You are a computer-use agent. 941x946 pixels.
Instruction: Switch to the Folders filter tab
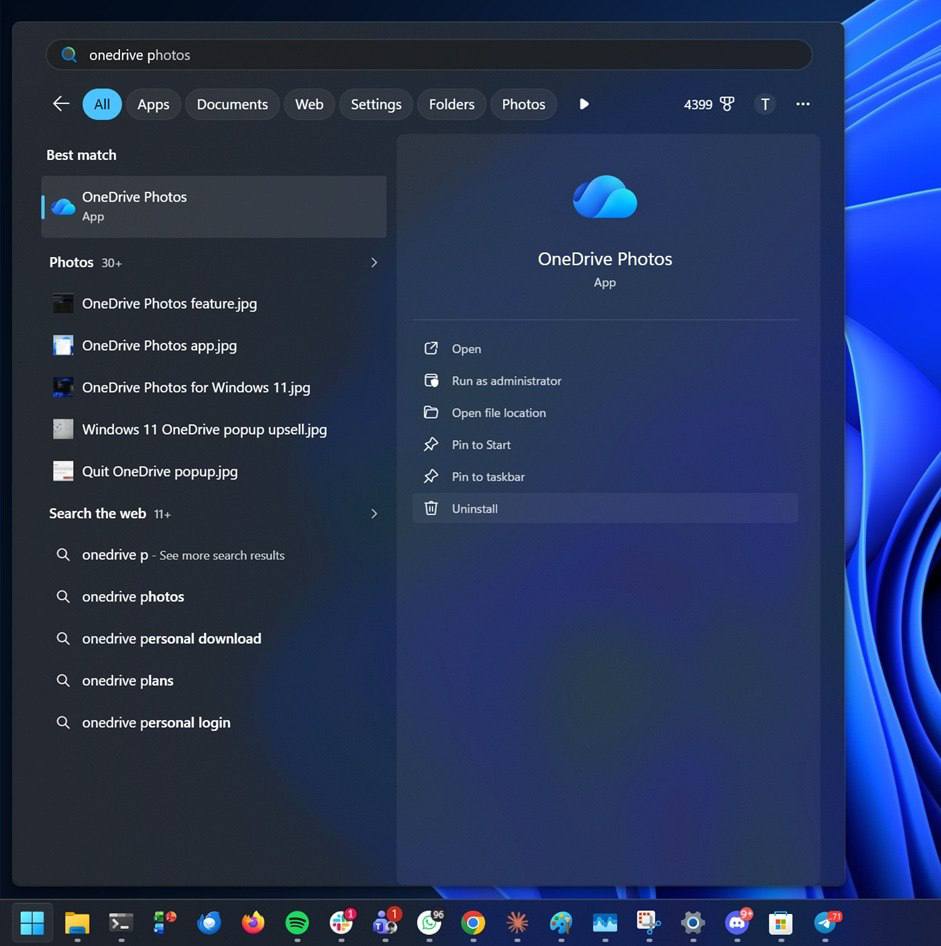(x=451, y=104)
